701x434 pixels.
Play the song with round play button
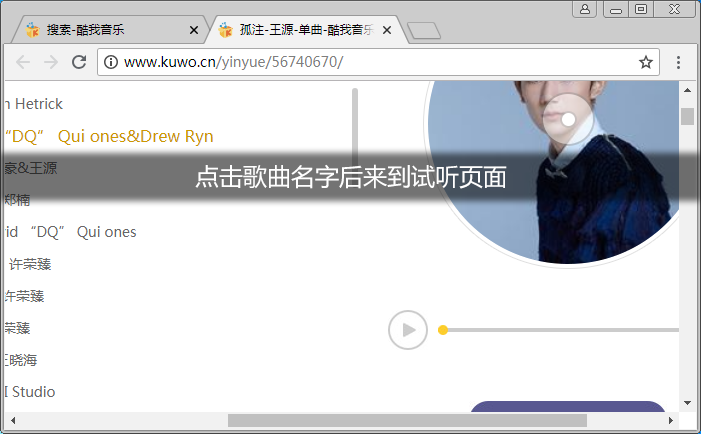point(408,330)
